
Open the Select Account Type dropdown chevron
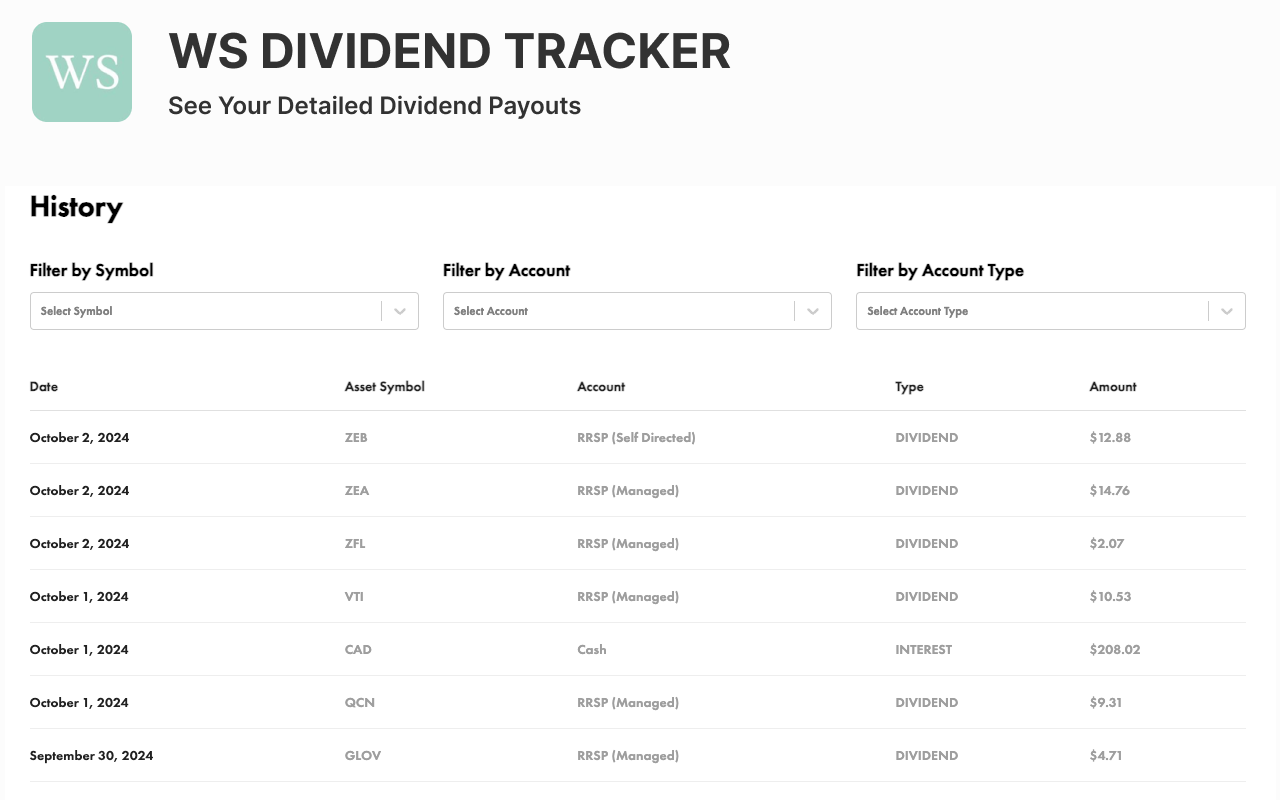click(x=1226, y=311)
